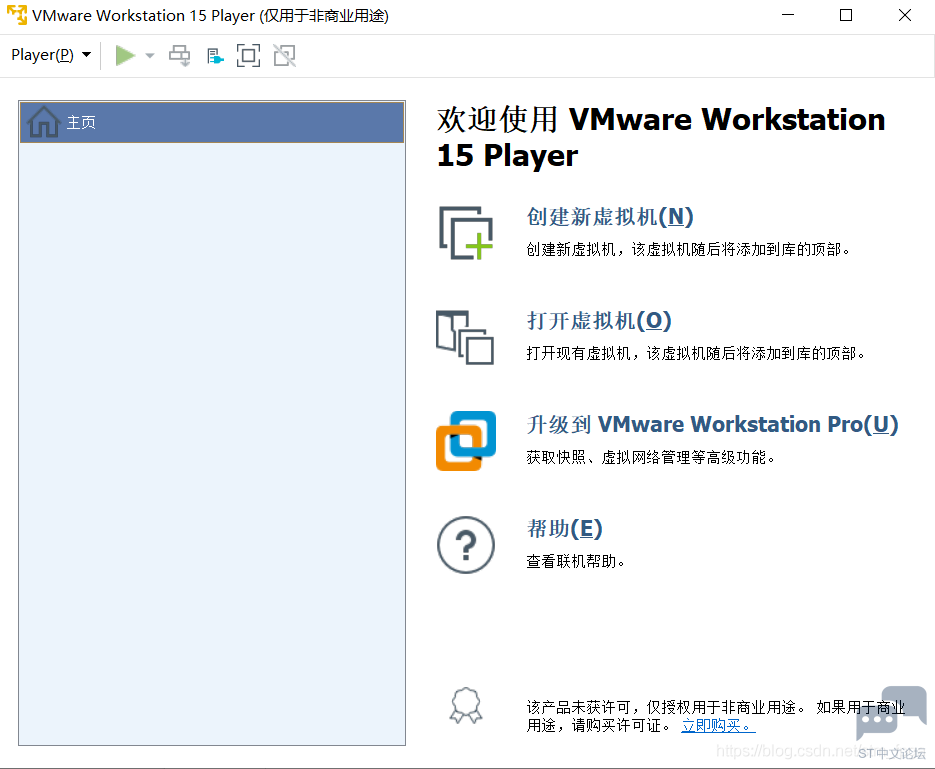Viewport: 935px width, 769px height.
Task: Minimize the VMware Player window
Action: pos(788,15)
